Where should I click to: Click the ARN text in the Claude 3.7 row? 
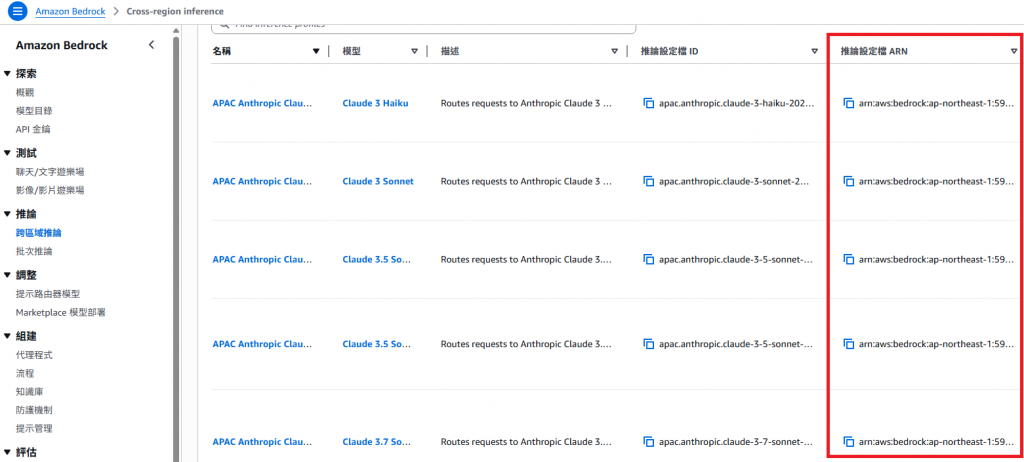click(x=936, y=442)
